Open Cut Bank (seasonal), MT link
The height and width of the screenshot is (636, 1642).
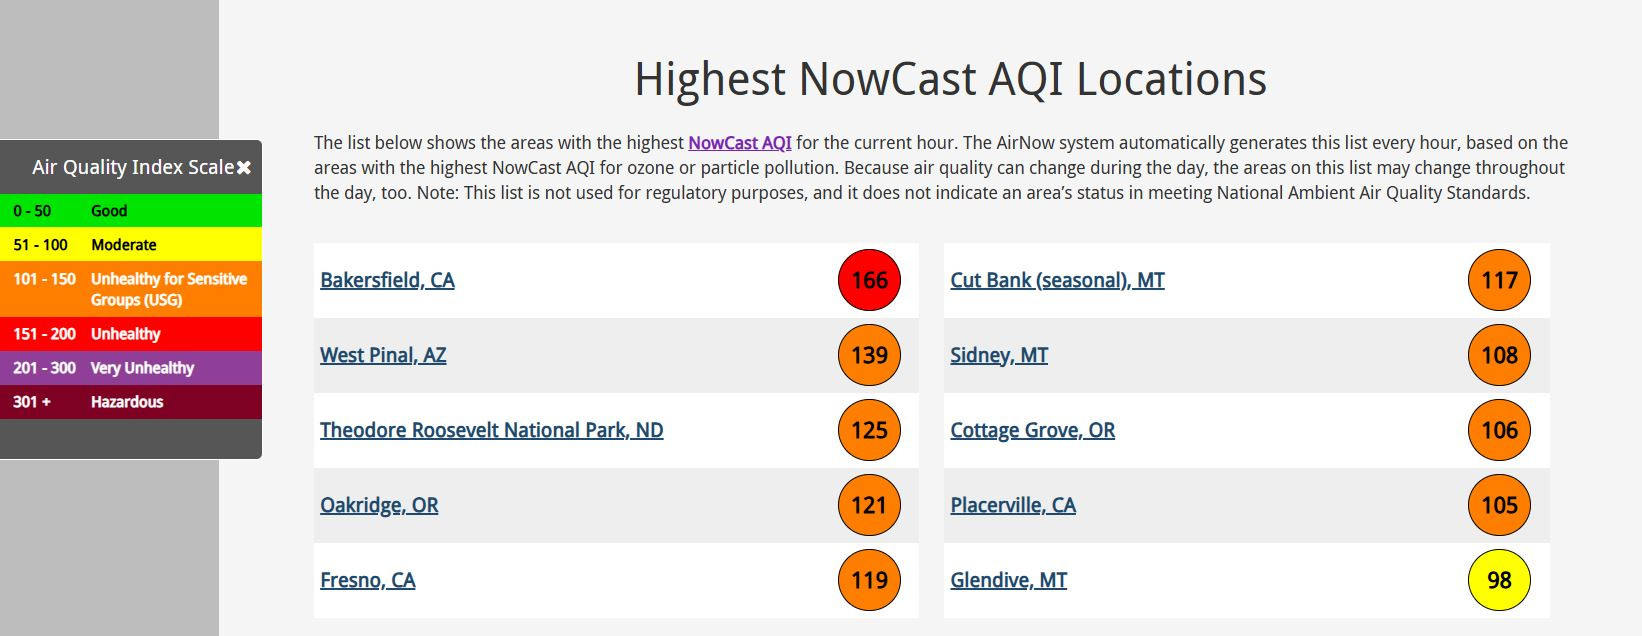click(x=1057, y=280)
